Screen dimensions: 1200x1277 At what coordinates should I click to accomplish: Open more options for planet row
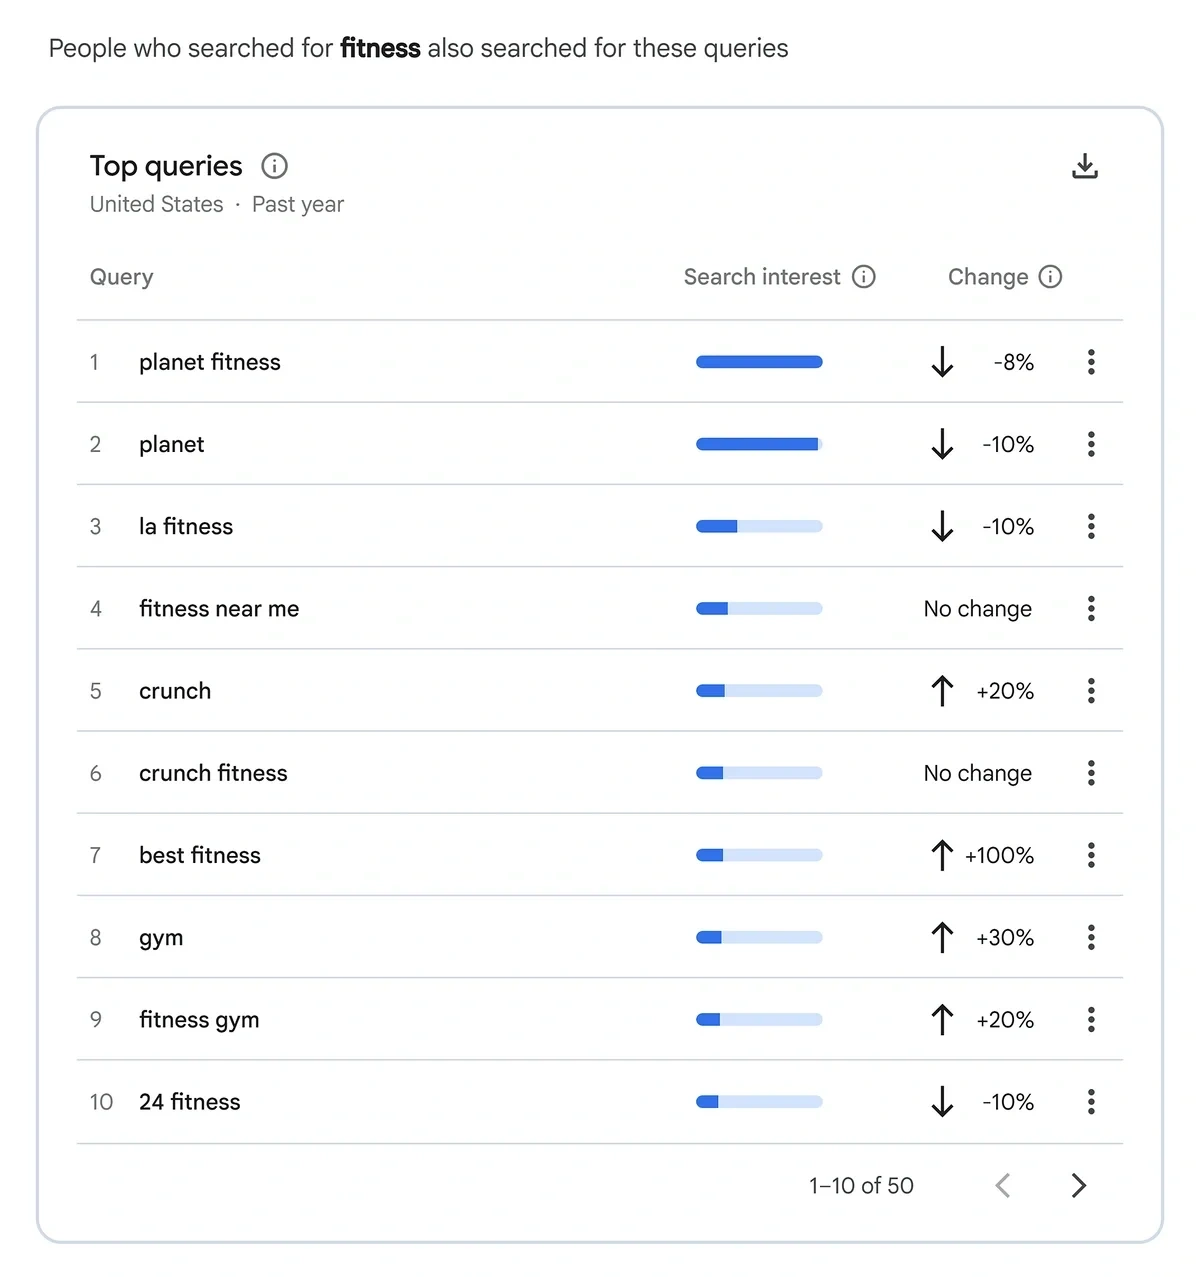1091,444
